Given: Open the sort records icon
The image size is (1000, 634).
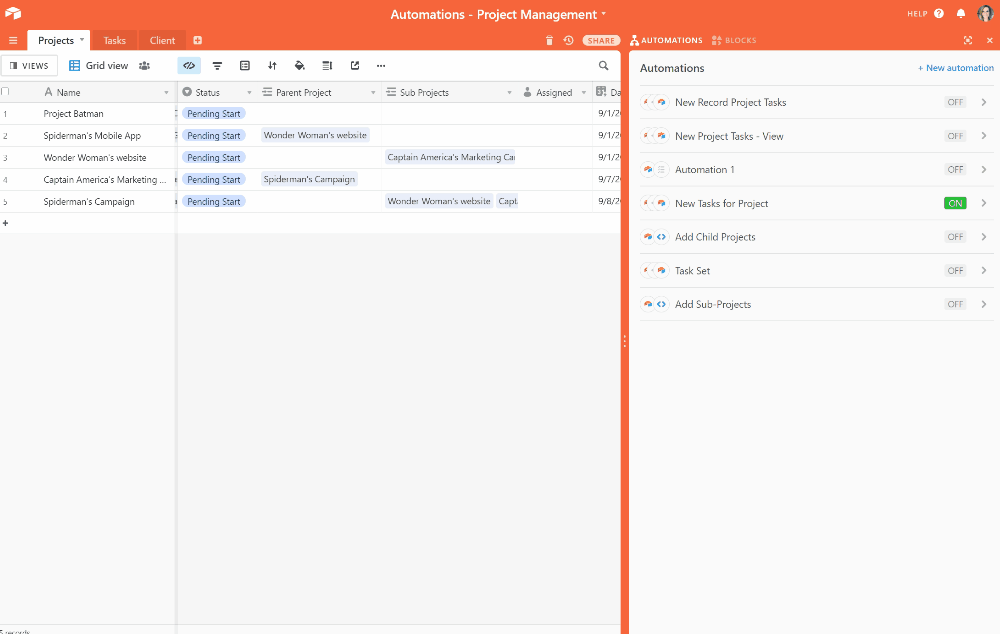Looking at the screenshot, I should click(x=272, y=66).
